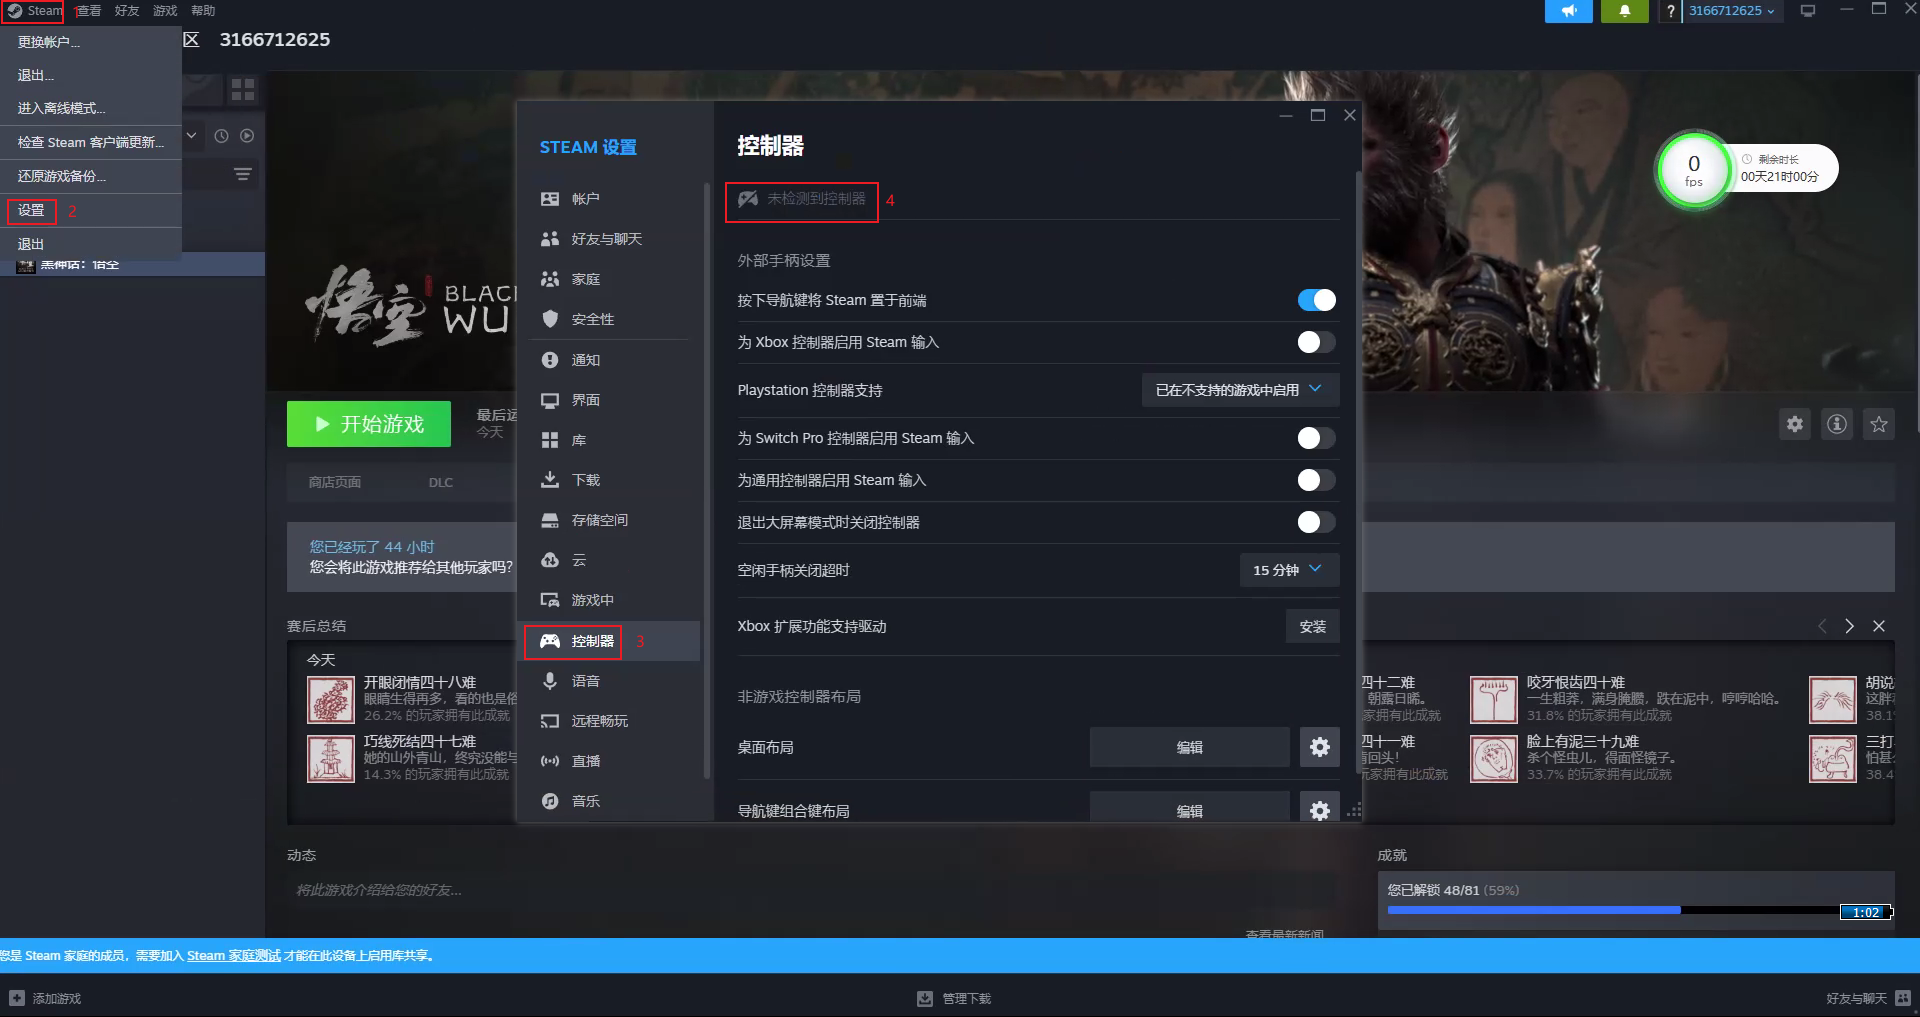
Task: Open 好友与聊天 in the bottom bar
Action: coord(1868,998)
